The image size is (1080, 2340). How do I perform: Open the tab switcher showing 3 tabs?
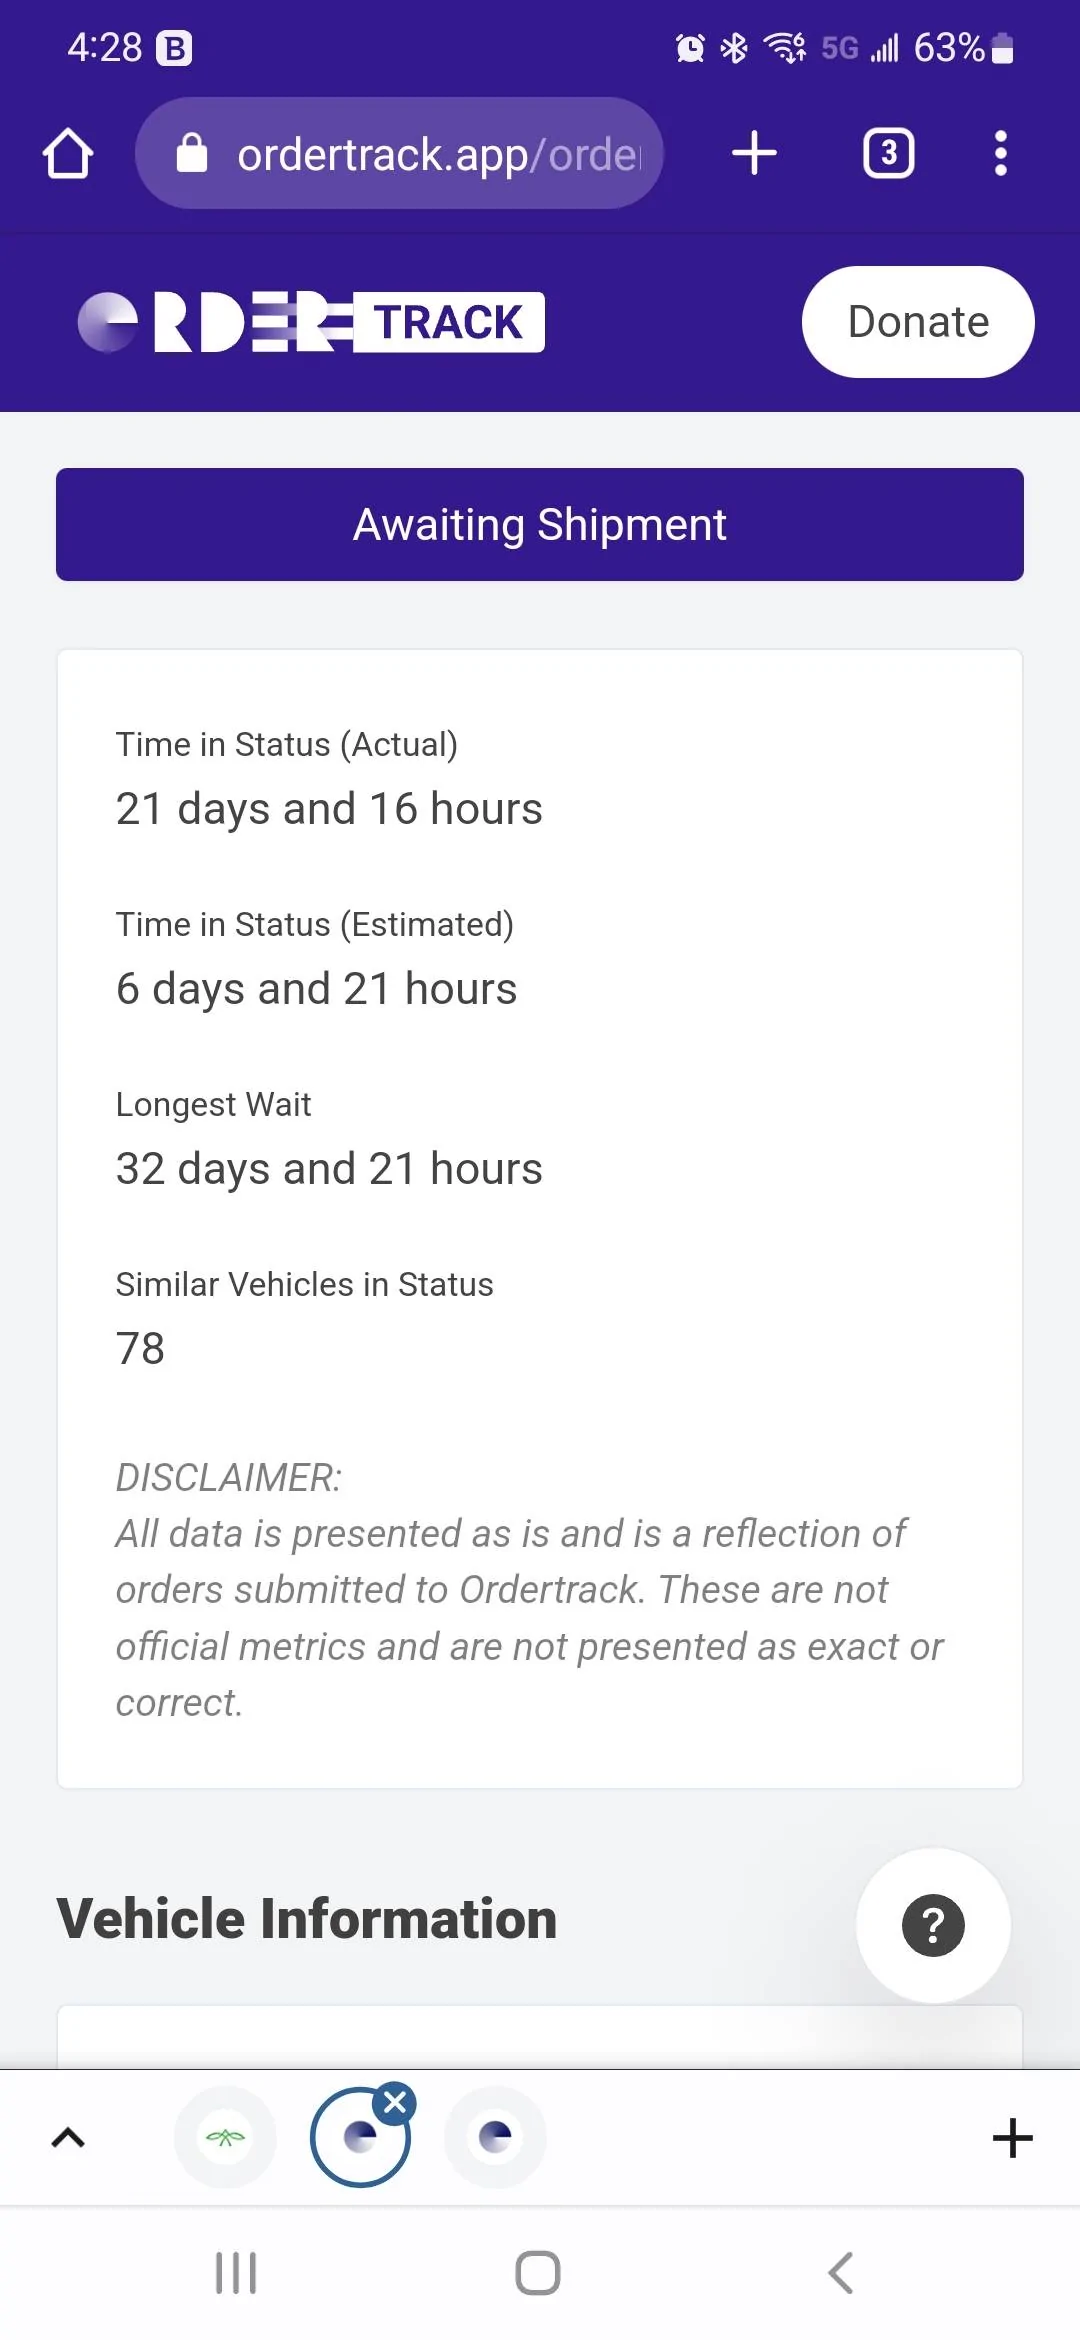click(888, 154)
